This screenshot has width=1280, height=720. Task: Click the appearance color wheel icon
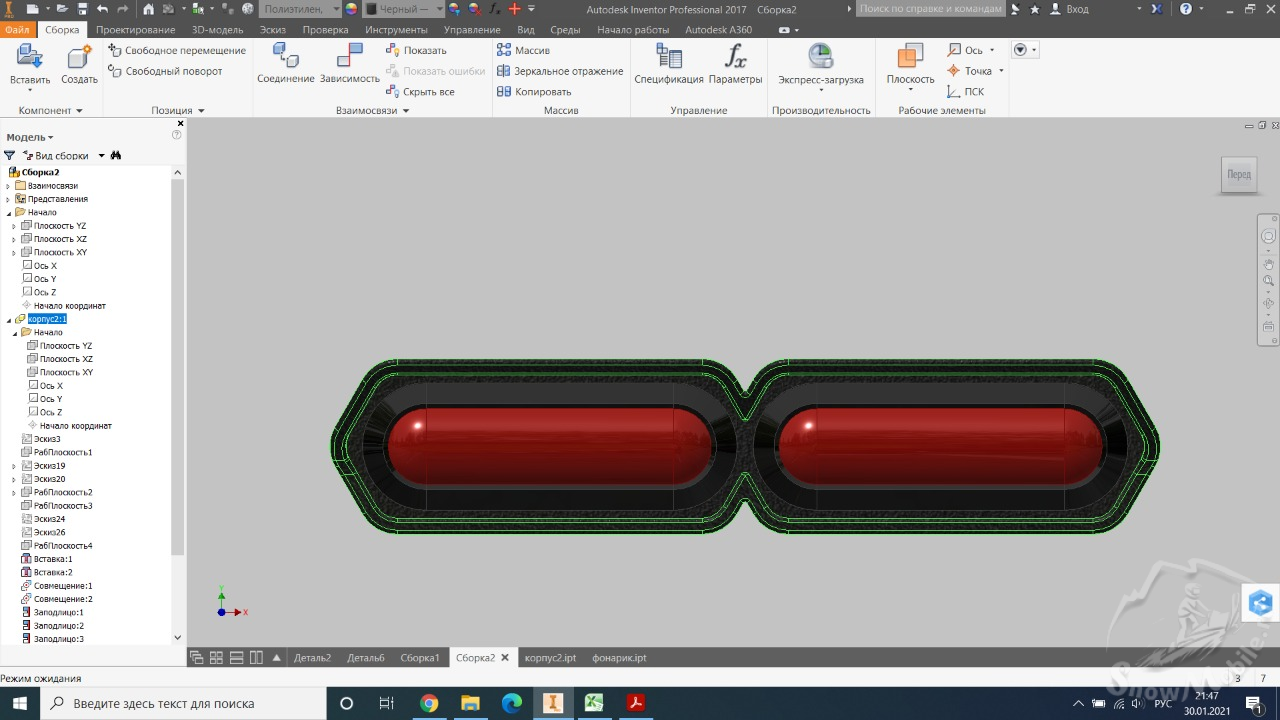[x=350, y=9]
